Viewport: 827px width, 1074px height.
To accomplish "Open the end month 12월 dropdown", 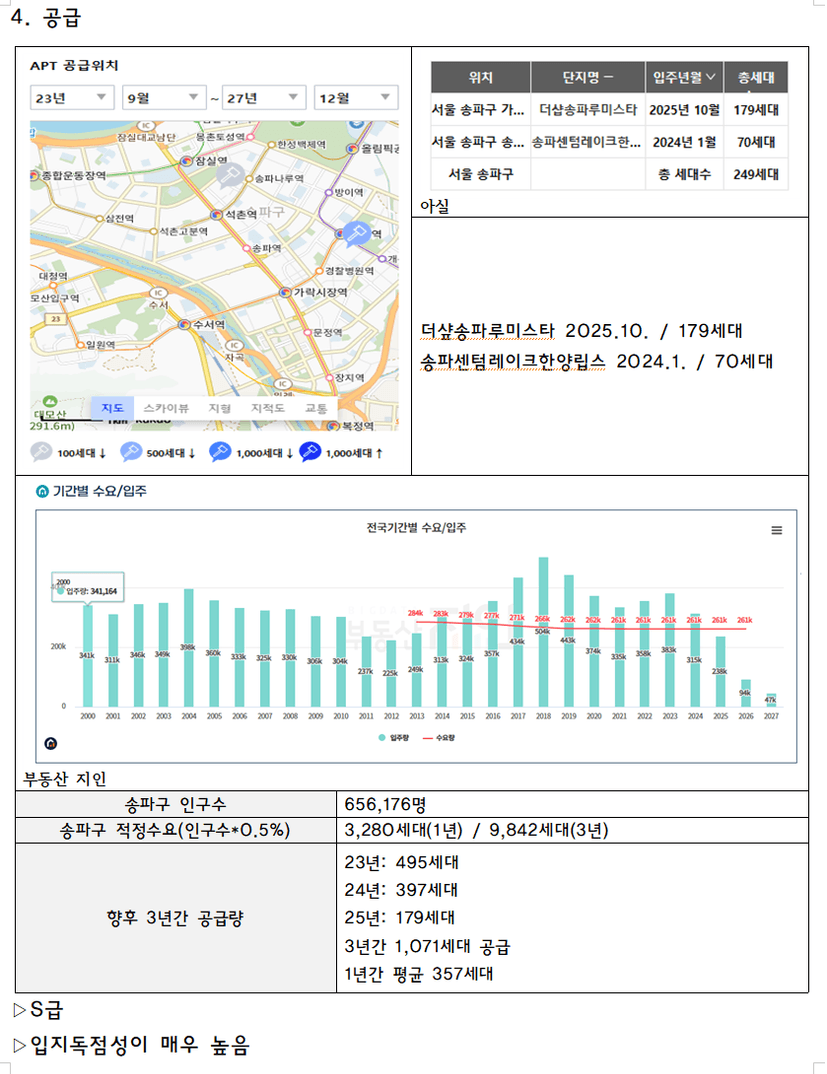I will coord(356,98).
